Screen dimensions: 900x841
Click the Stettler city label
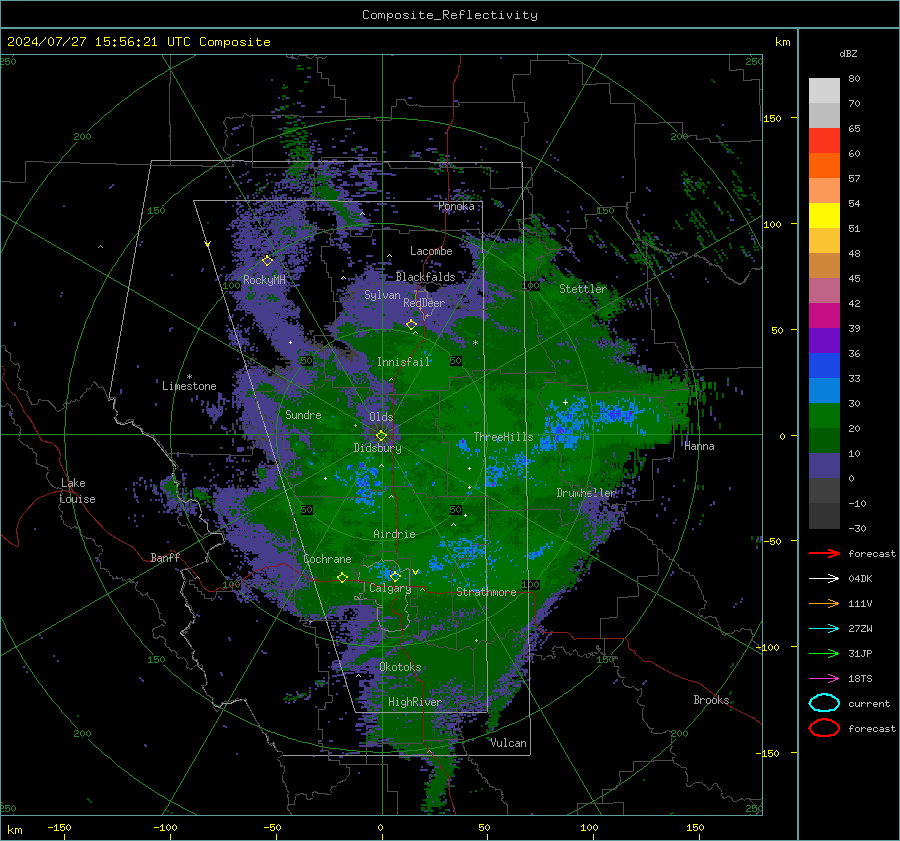(583, 289)
